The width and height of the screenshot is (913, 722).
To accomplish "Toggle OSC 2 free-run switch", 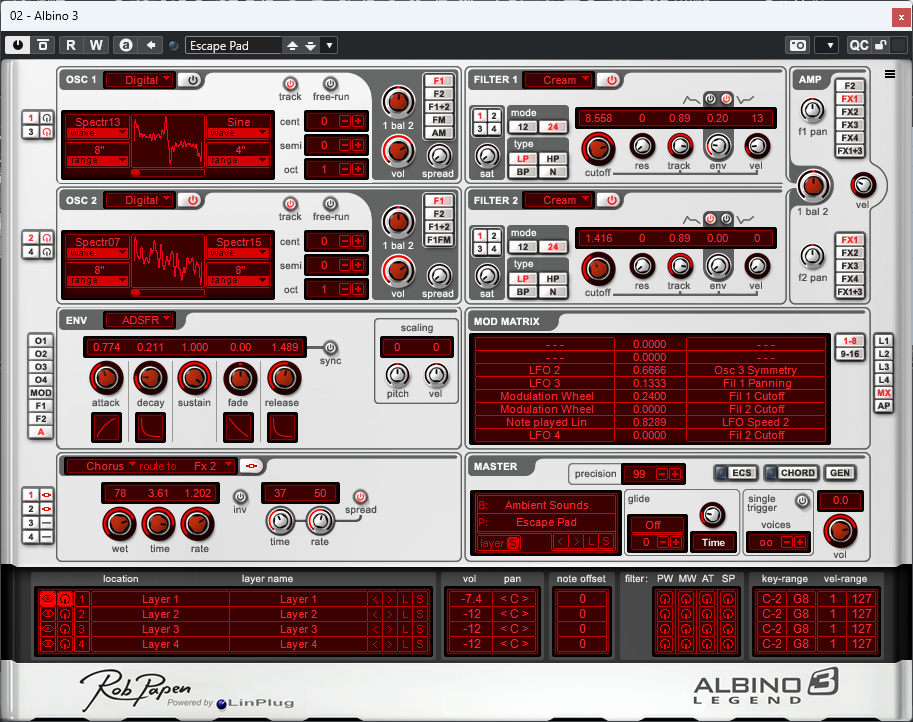I will (x=330, y=203).
